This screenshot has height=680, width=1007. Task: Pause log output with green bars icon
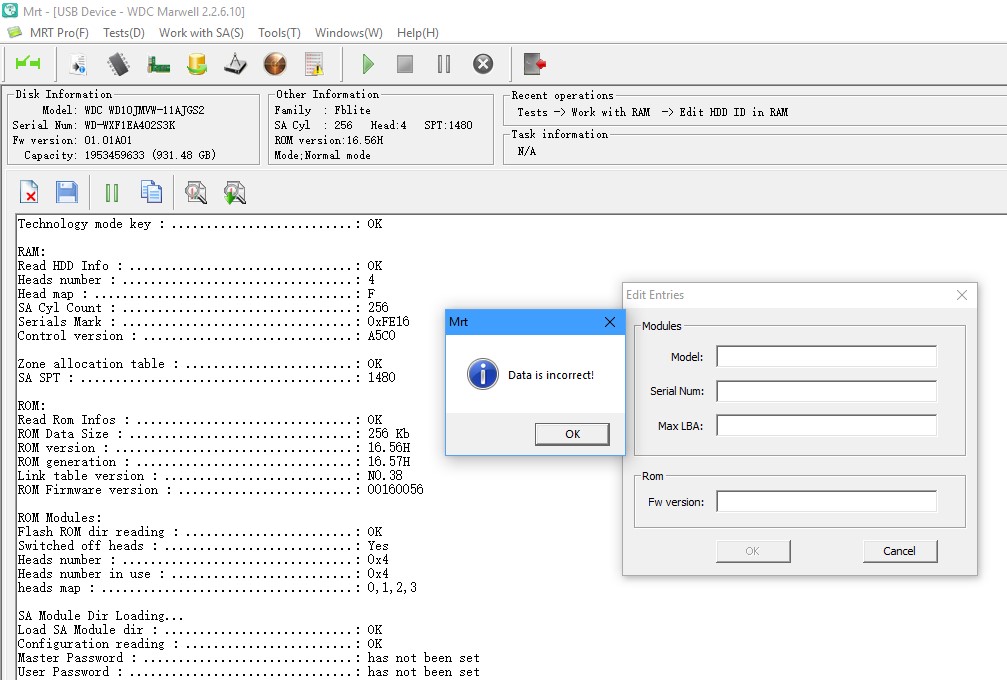point(112,193)
